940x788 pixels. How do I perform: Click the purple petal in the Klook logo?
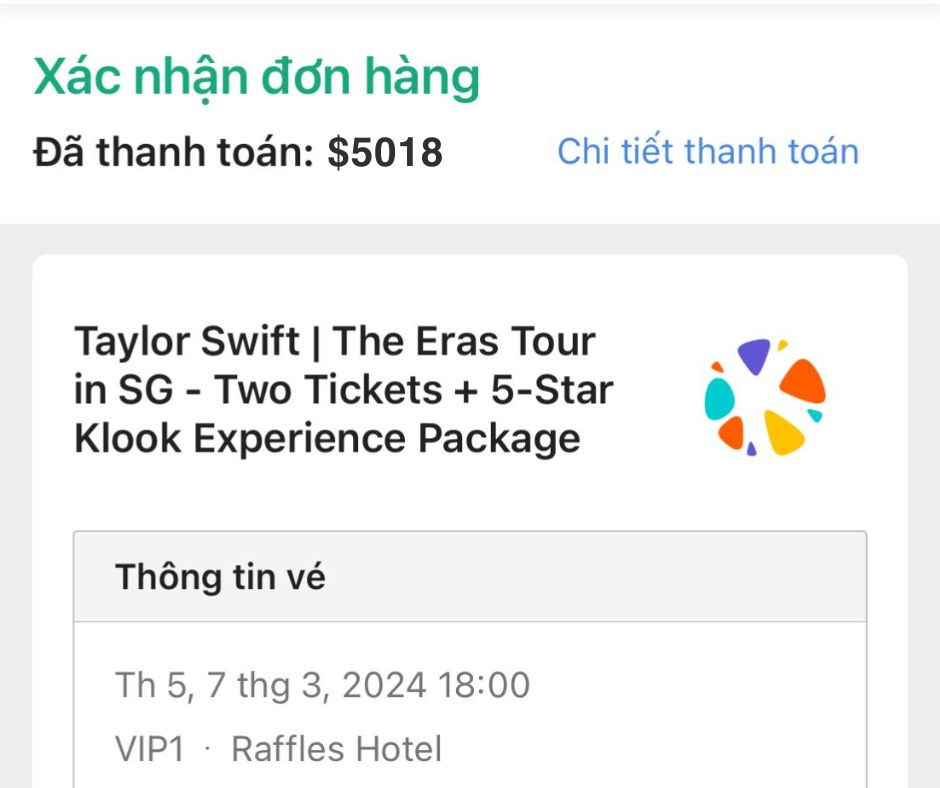[754, 357]
